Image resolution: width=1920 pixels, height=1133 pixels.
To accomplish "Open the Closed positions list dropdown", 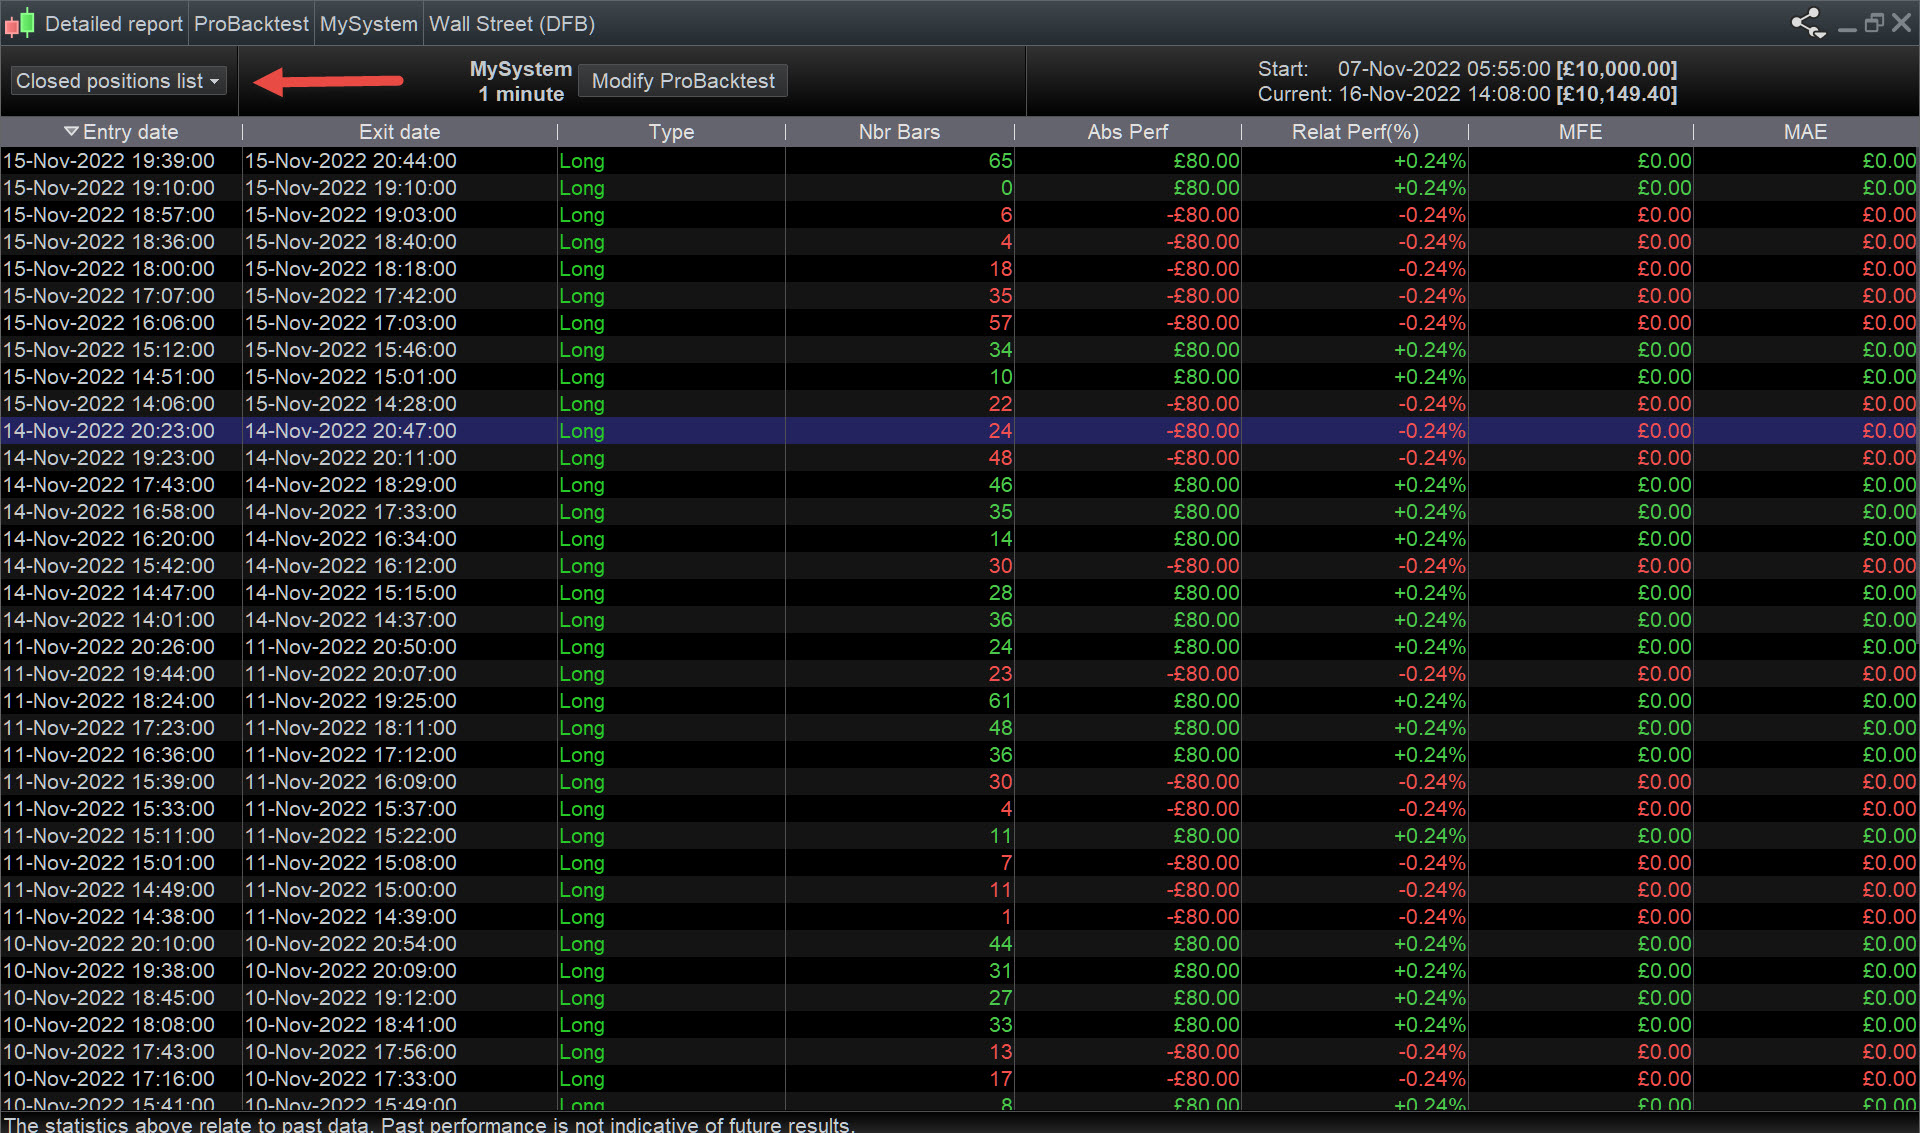I will tap(118, 81).
